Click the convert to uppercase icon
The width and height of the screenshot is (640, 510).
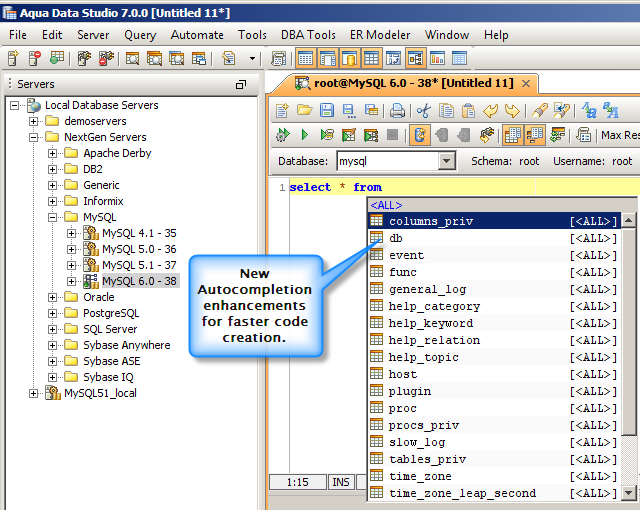[x=611, y=110]
